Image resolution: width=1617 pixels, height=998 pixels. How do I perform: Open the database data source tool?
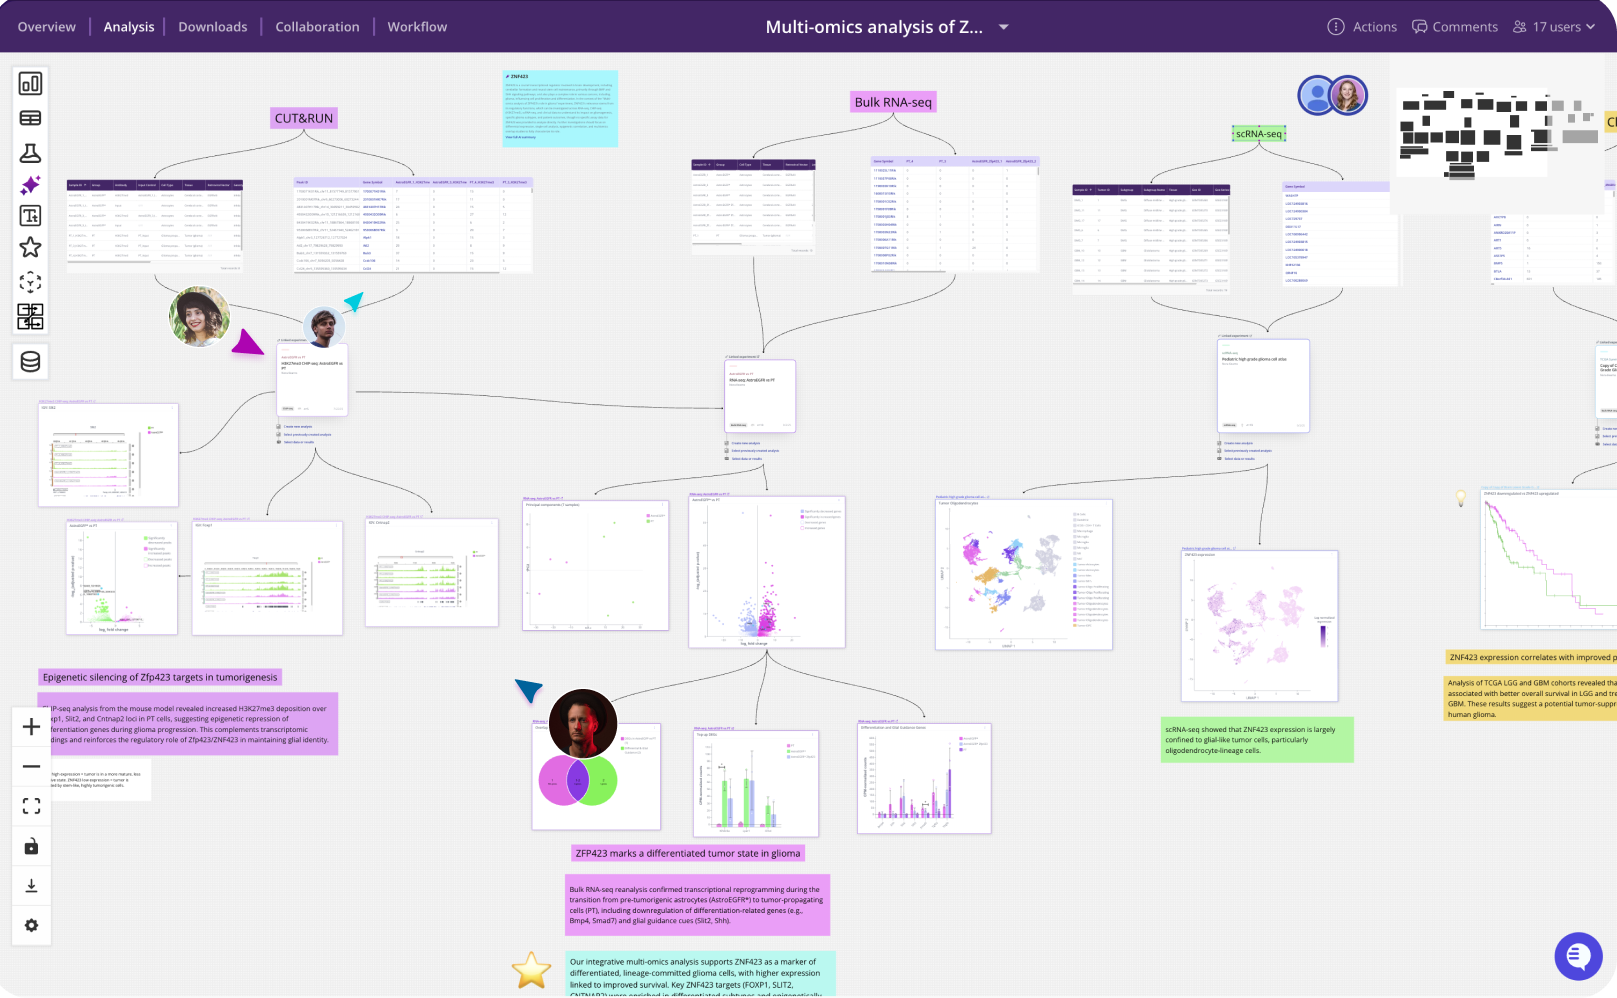[x=30, y=361]
